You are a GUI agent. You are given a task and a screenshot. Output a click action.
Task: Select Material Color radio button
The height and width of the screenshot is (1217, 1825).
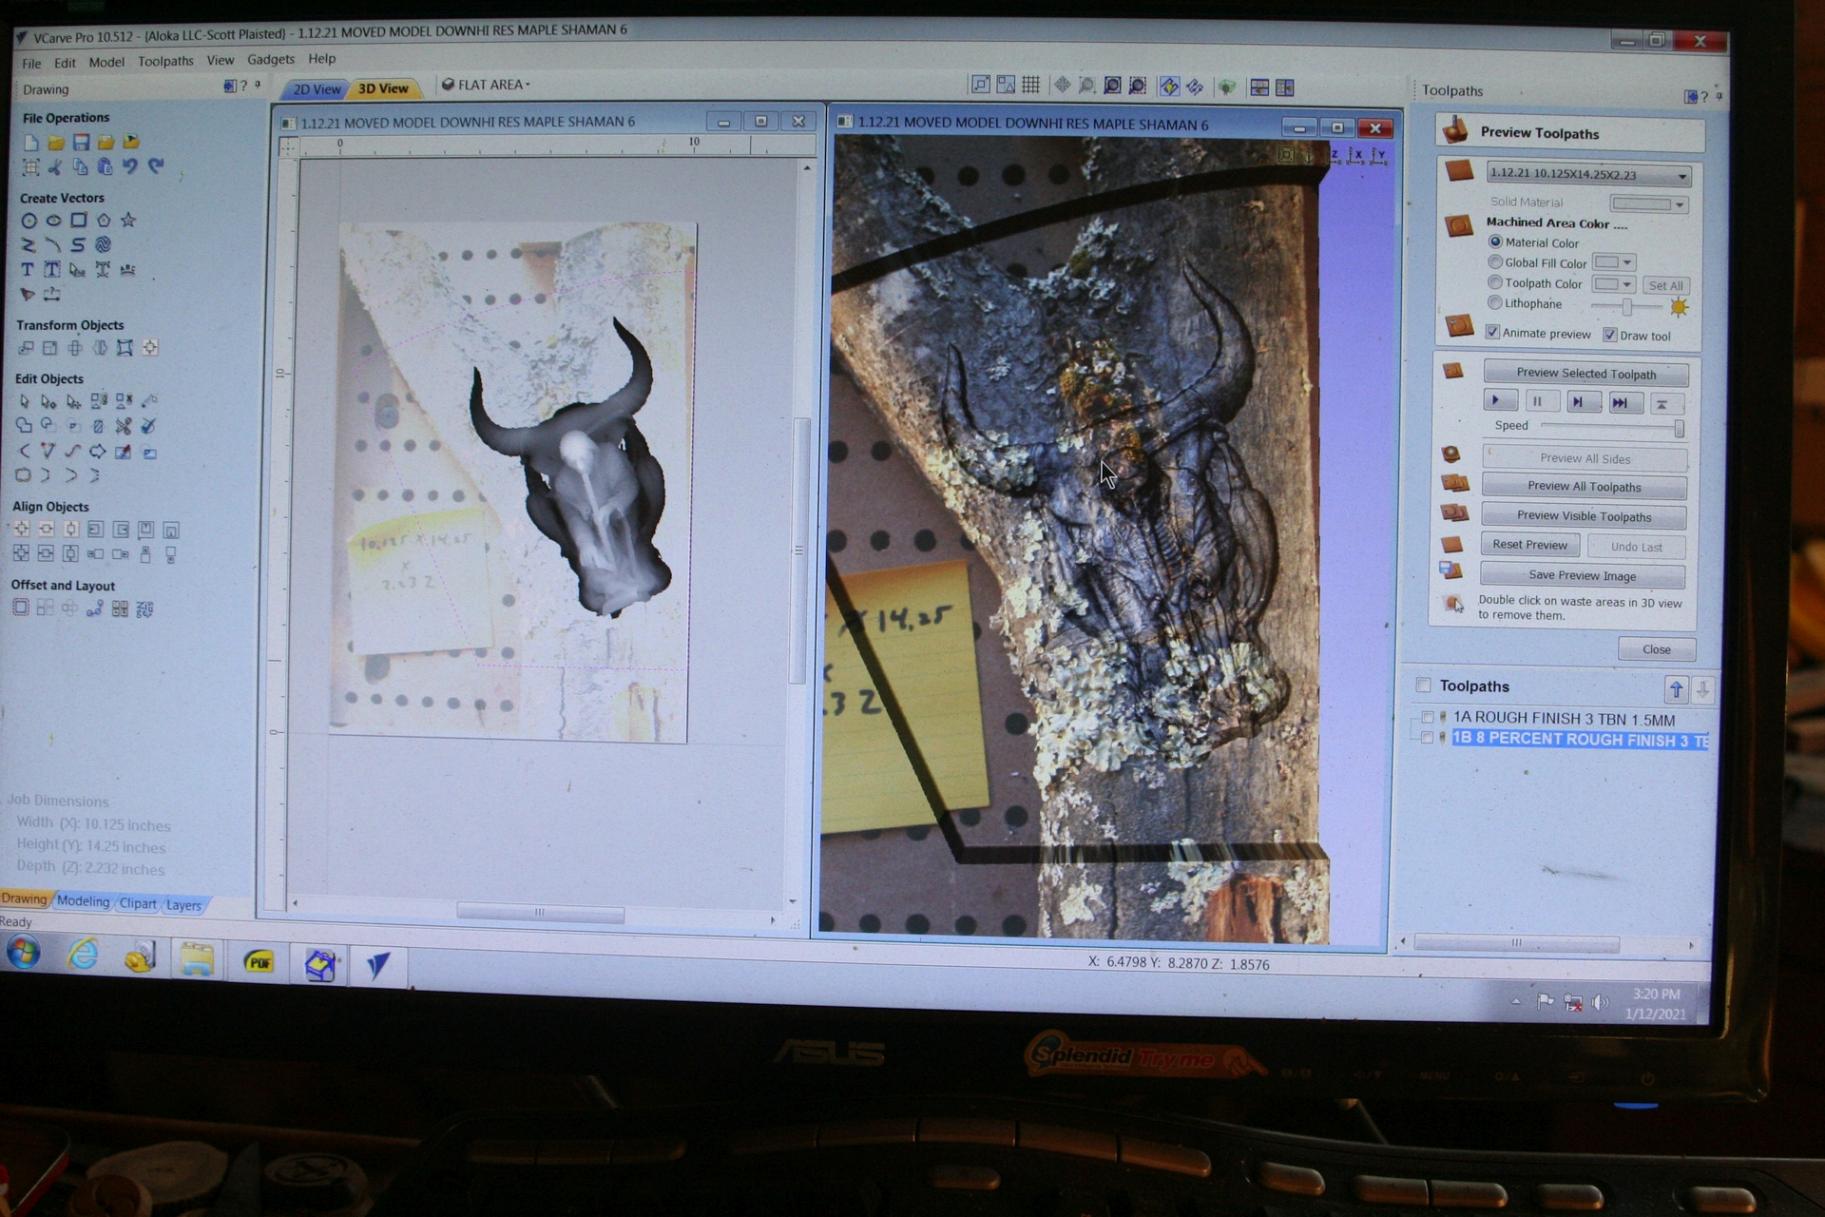(x=1496, y=242)
